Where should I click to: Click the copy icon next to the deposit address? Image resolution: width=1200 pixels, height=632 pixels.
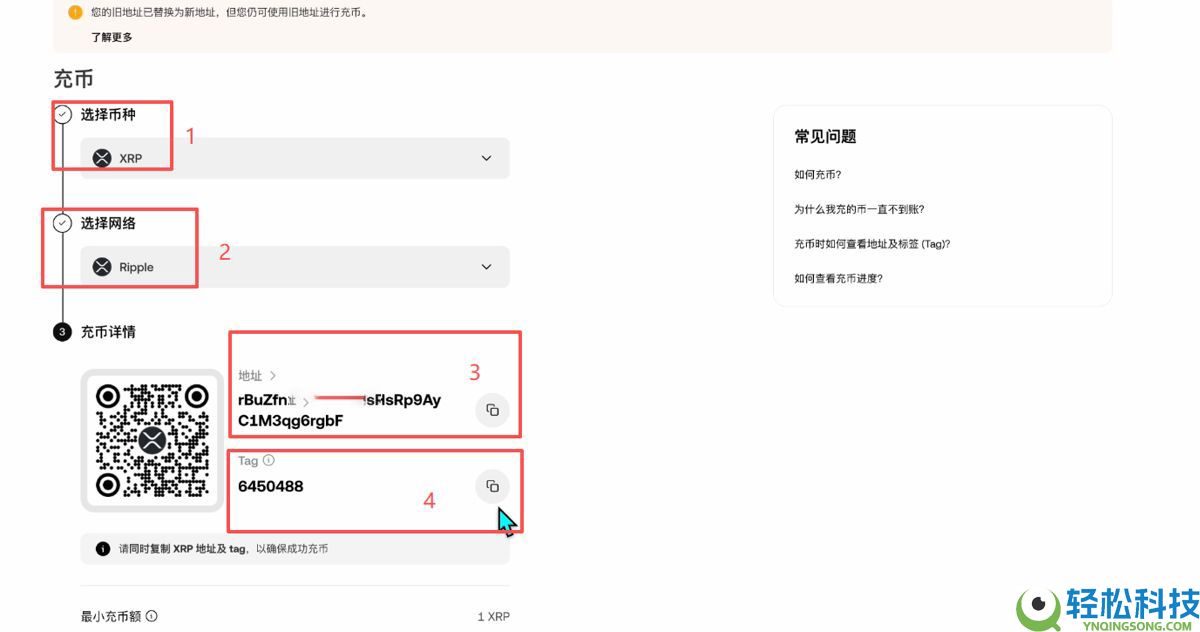point(491,410)
